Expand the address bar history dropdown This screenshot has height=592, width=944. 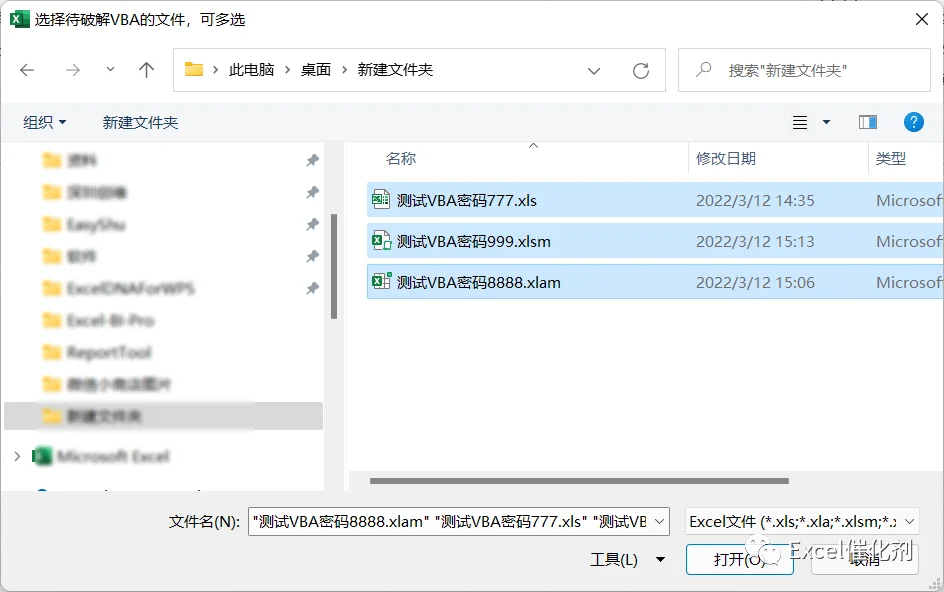594,71
